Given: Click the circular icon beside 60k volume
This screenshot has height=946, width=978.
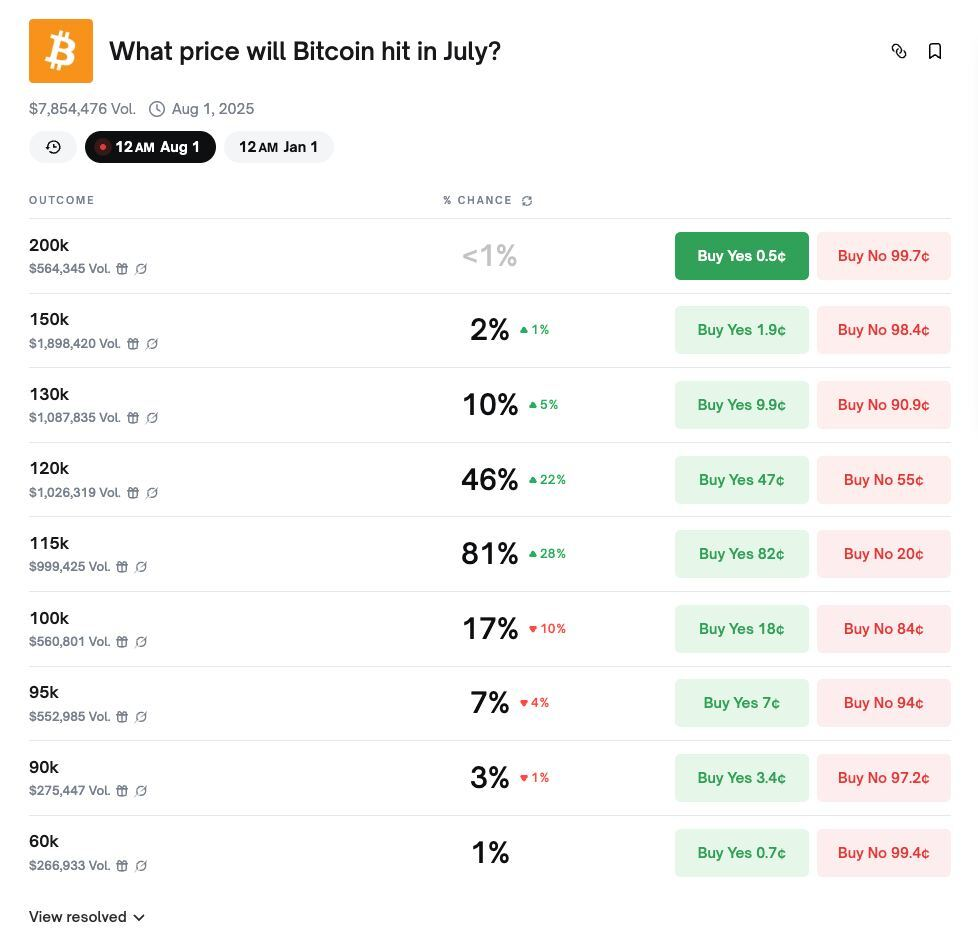Looking at the screenshot, I should click(141, 866).
